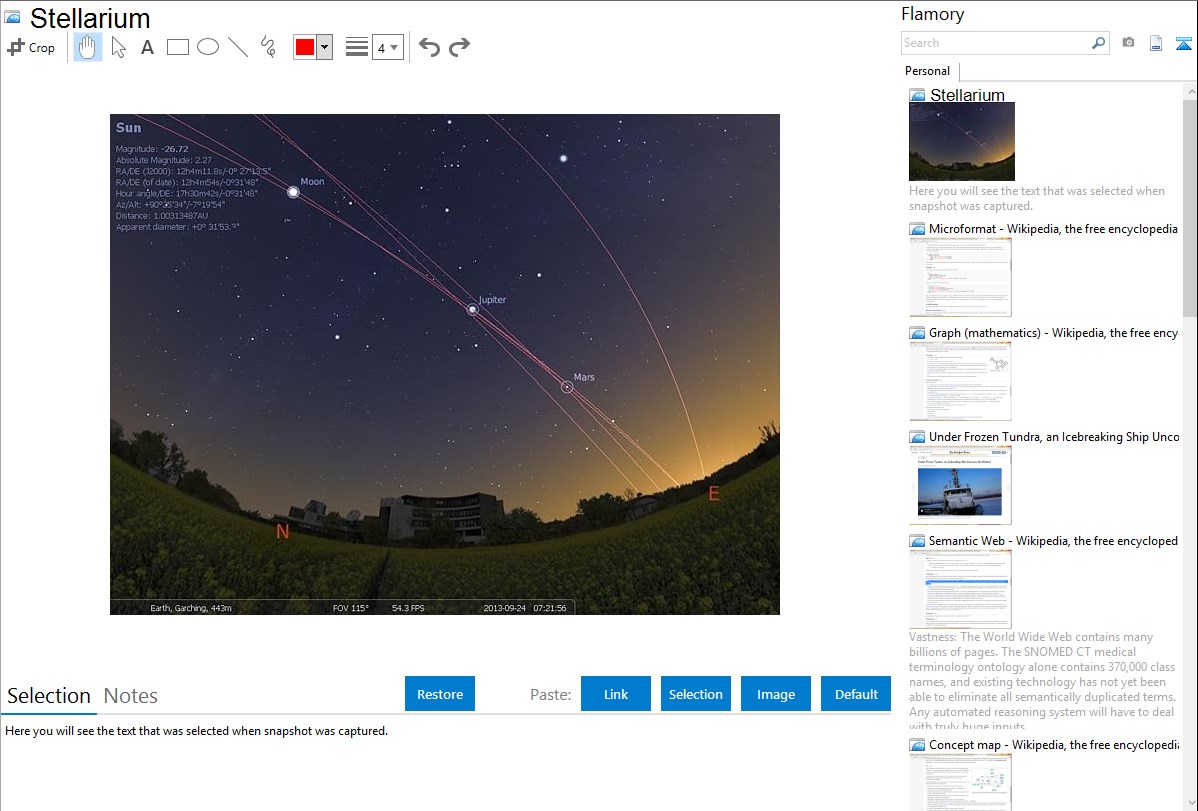Open the line width dropdown showing 4

pyautogui.click(x=388, y=47)
